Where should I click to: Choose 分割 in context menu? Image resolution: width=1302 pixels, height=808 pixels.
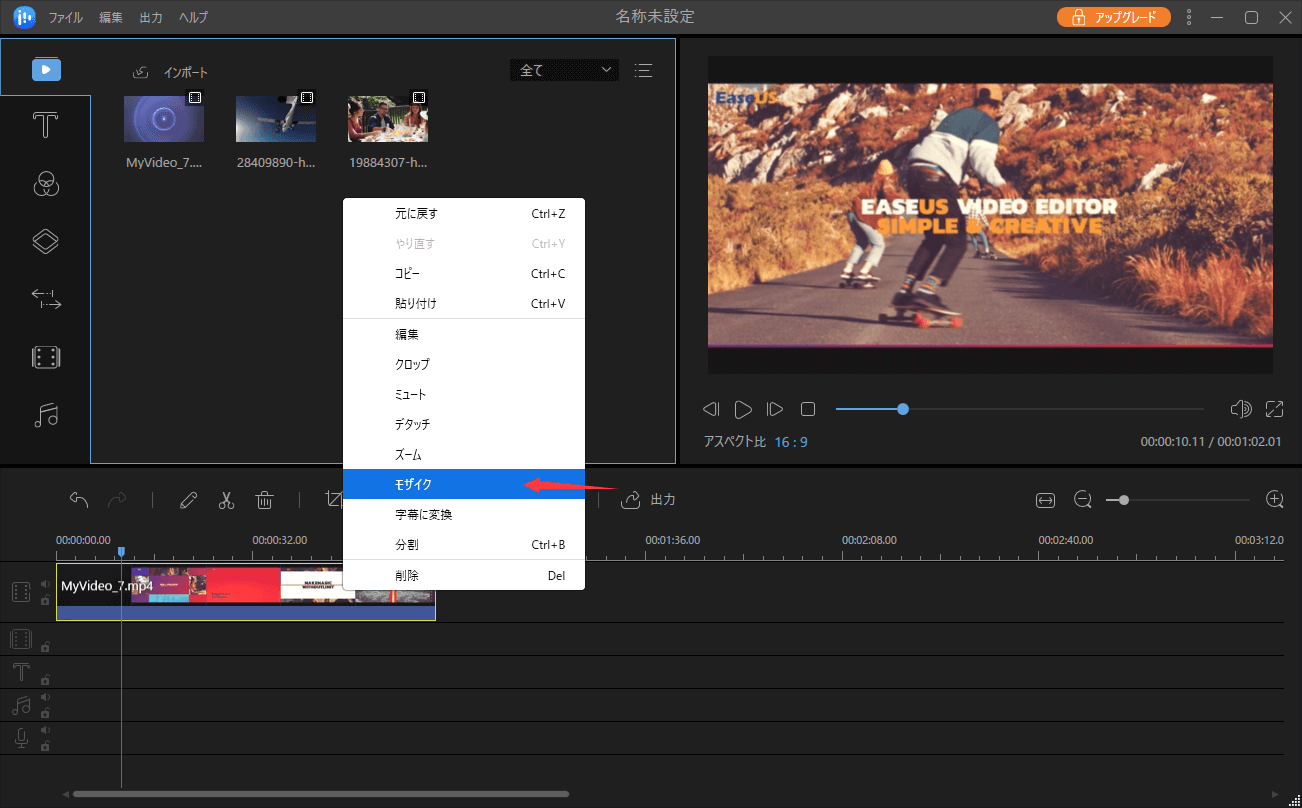[x=464, y=545]
